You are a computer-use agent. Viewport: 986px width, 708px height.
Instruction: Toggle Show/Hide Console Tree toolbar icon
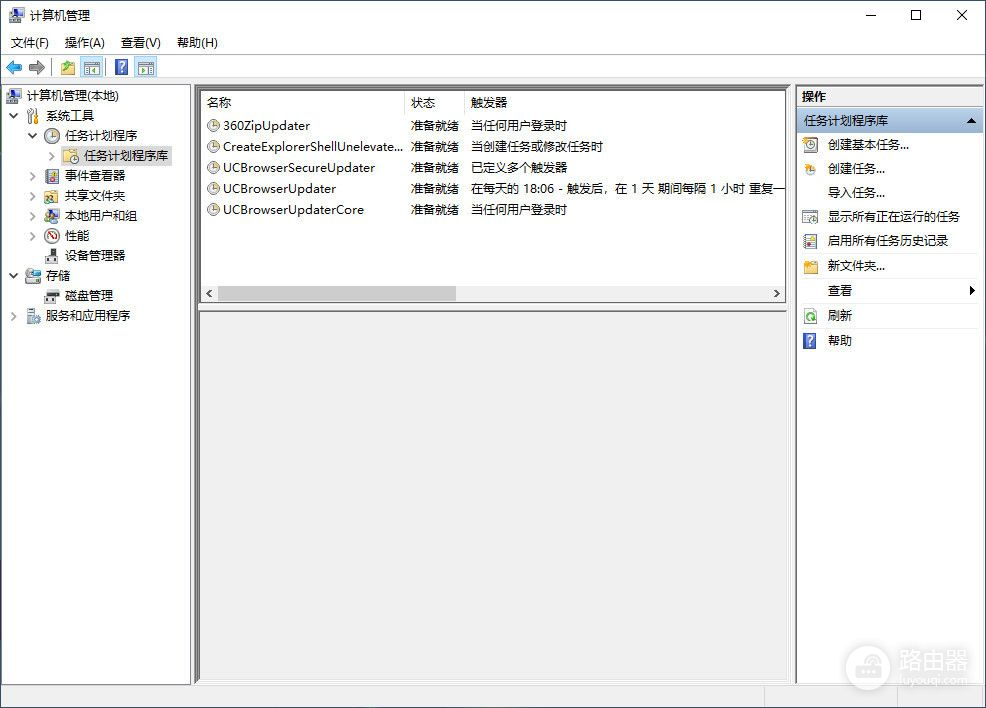92,68
